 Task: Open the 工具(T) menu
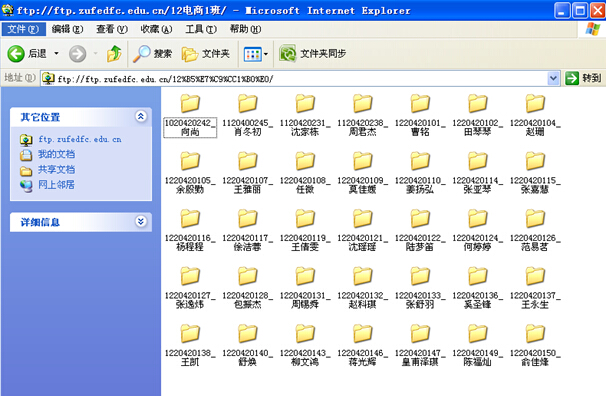[x=201, y=29]
